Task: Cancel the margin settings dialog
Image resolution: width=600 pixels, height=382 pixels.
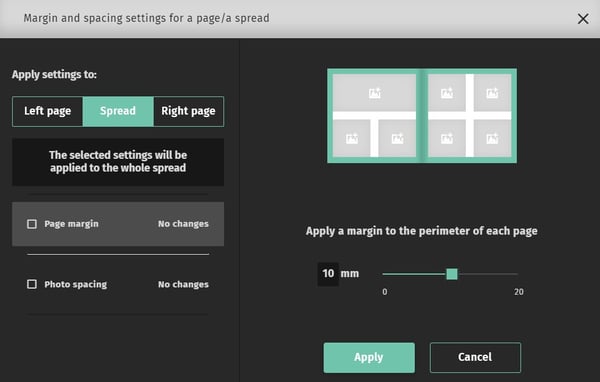Action: point(475,358)
